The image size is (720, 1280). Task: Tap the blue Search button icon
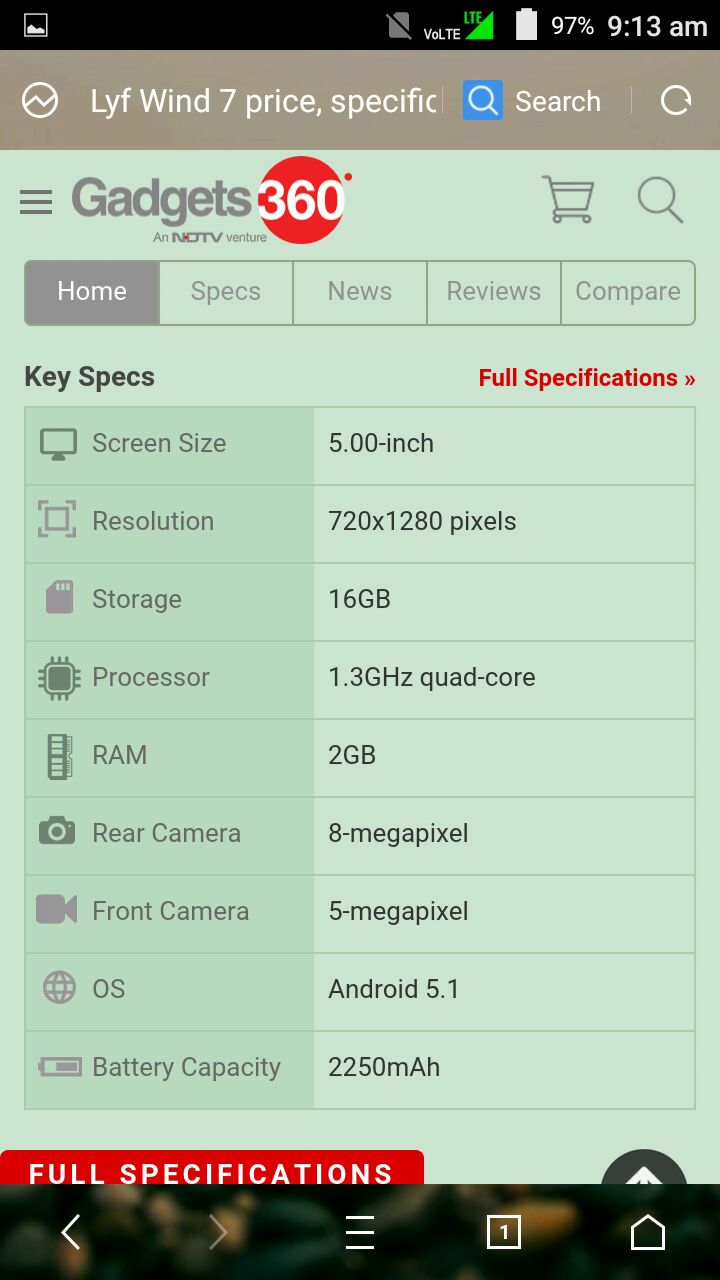click(x=483, y=101)
